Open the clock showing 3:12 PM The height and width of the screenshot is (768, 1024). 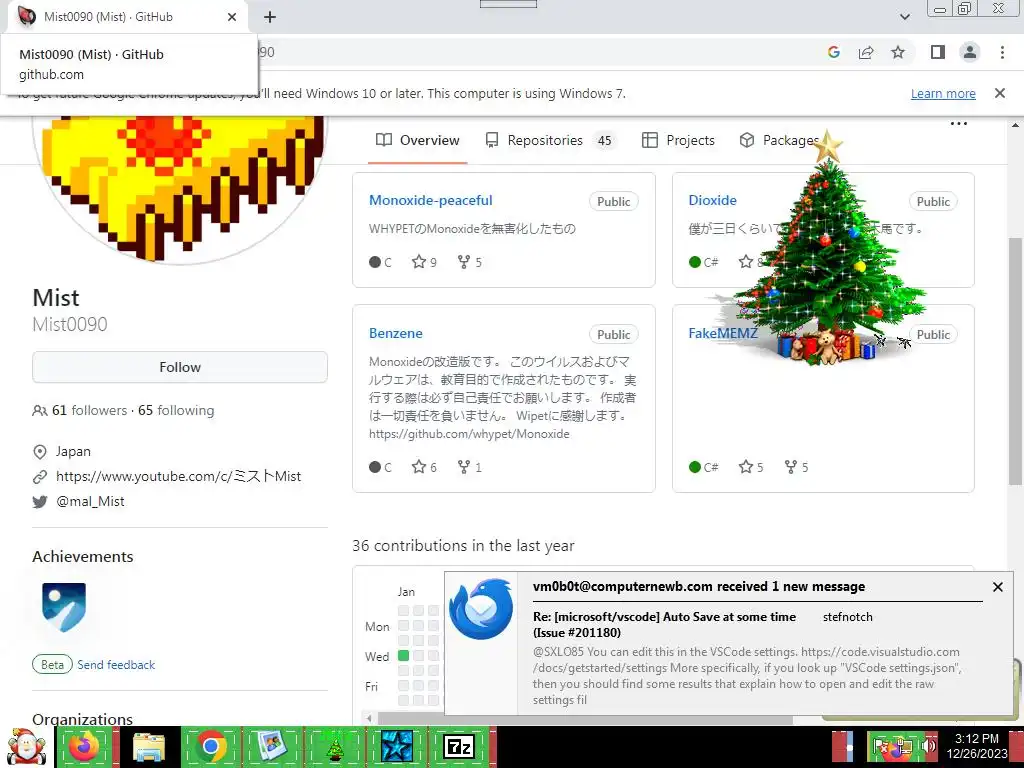(x=977, y=746)
